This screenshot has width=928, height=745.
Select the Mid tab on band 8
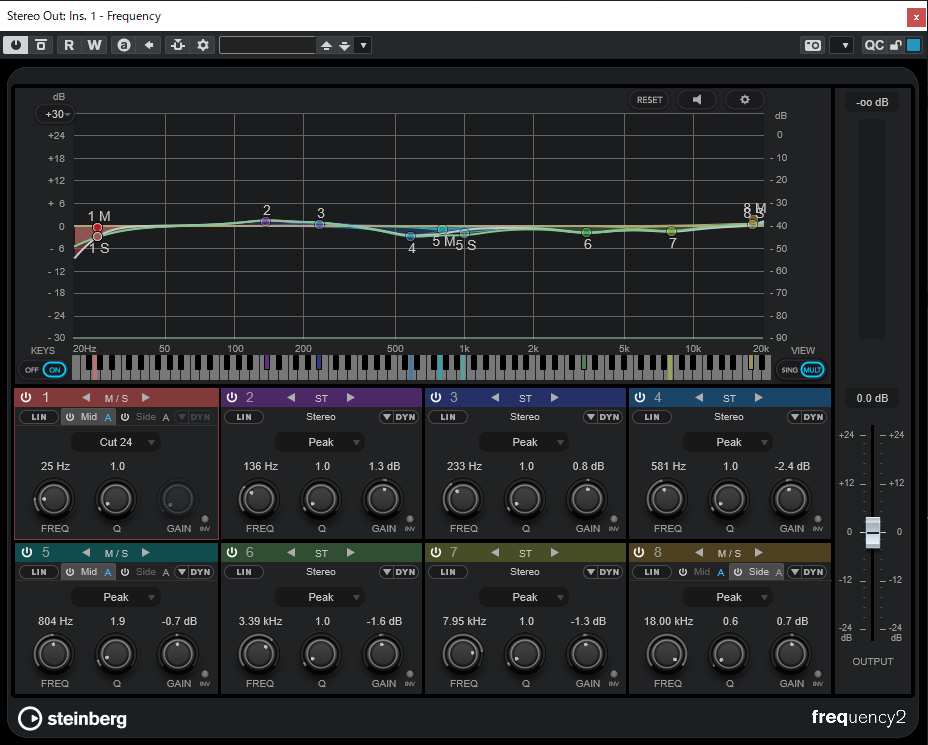tap(701, 572)
